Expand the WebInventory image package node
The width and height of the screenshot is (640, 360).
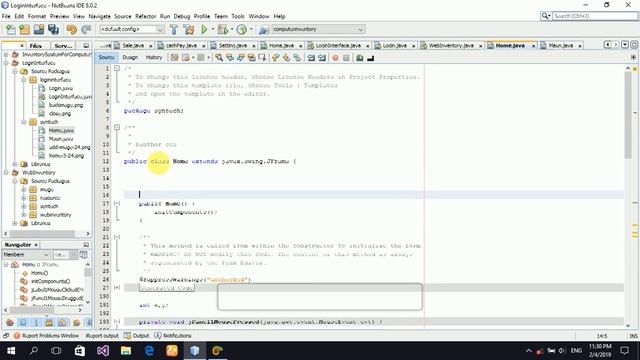[23, 189]
